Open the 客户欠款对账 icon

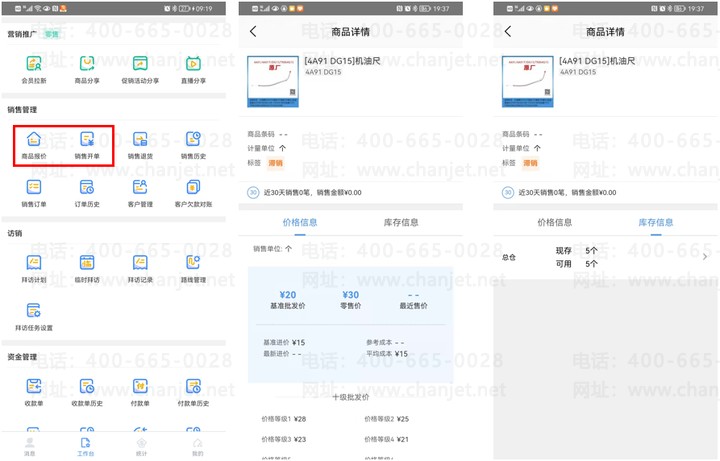point(193,187)
